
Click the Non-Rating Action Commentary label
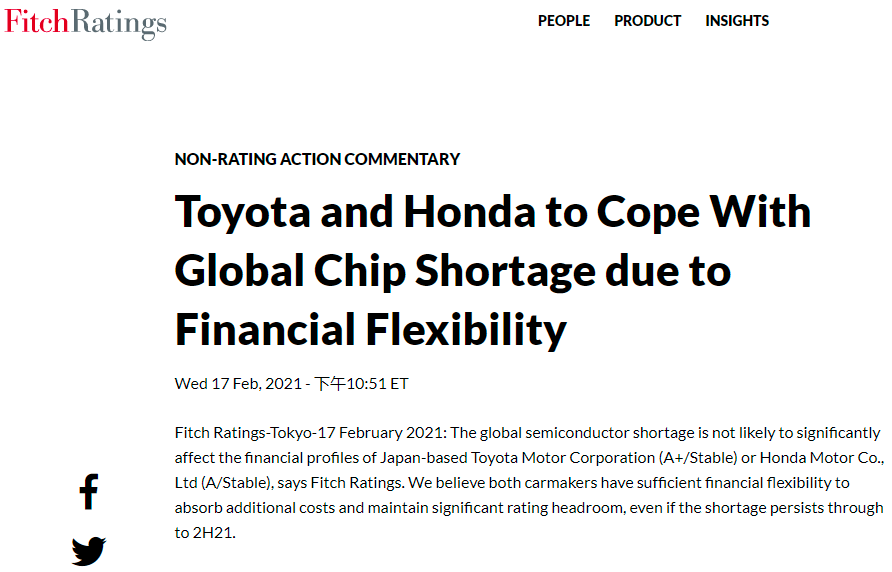[317, 159]
